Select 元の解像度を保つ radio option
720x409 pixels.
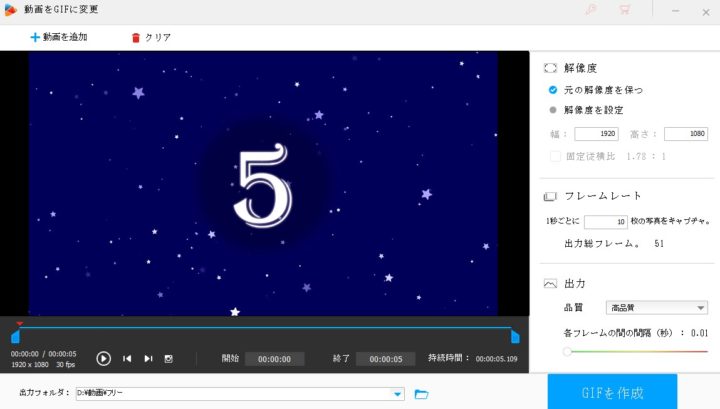click(552, 90)
